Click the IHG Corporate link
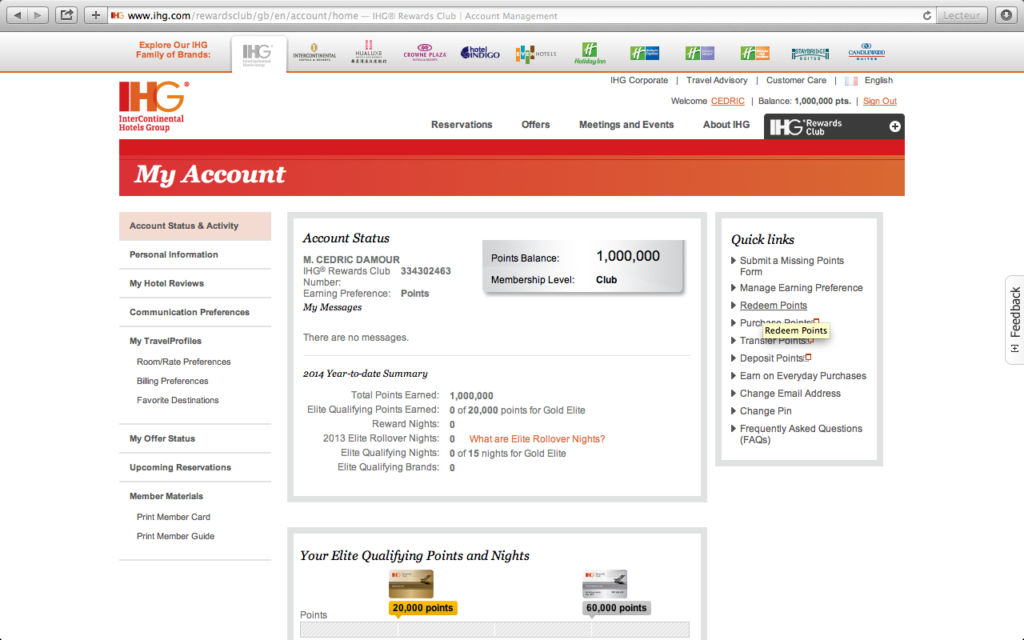 coord(639,80)
